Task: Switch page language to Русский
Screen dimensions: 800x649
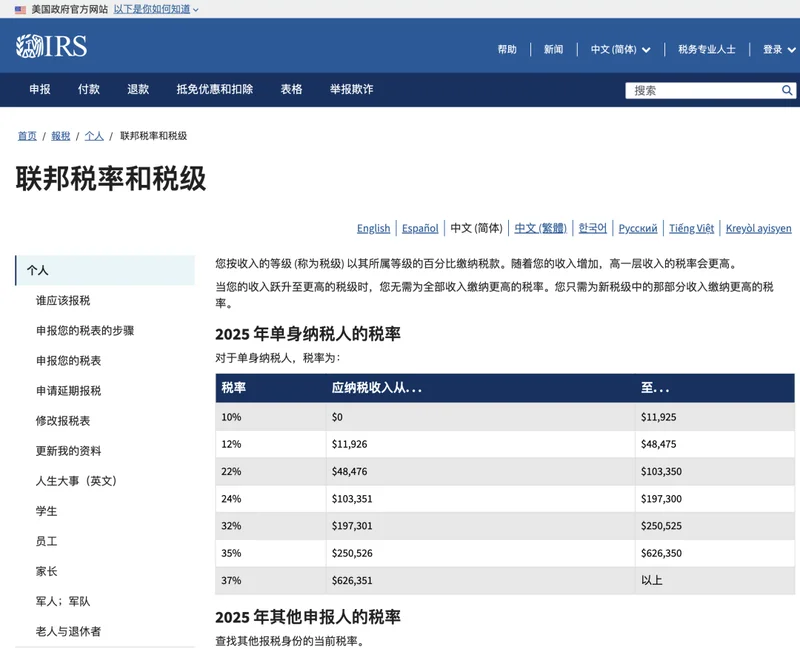Action: pos(638,228)
